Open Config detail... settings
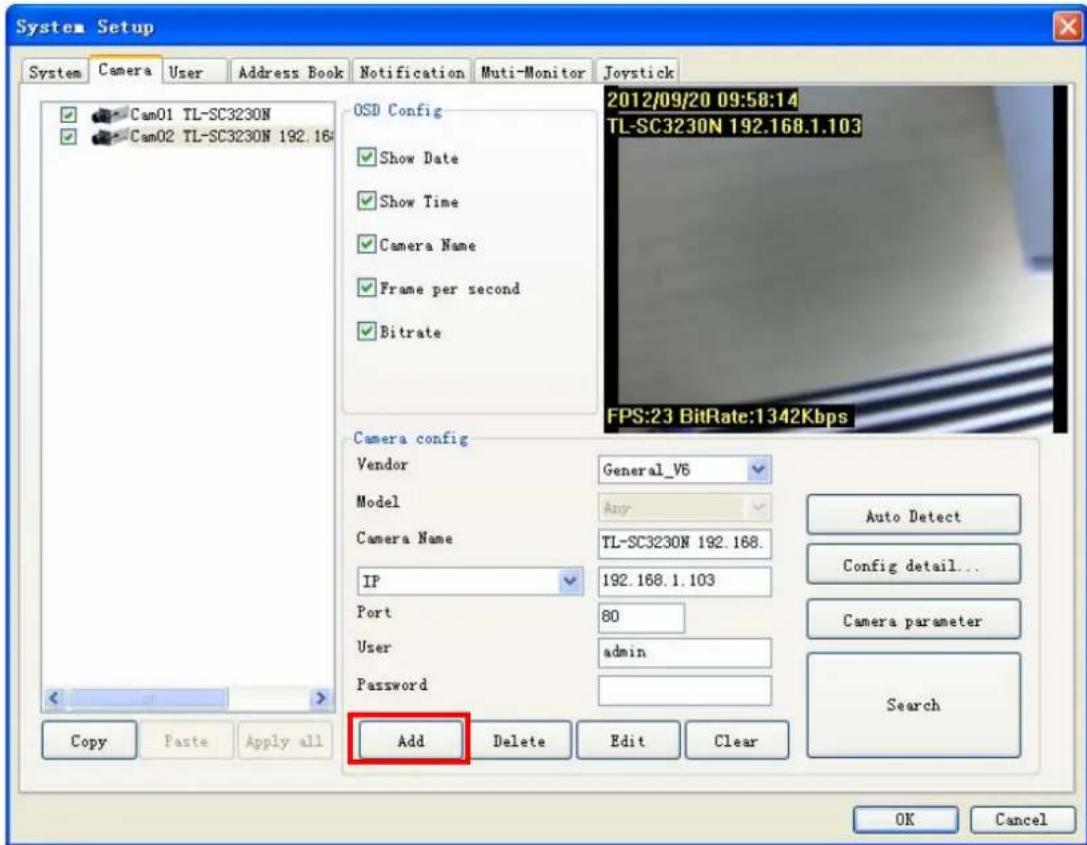Viewport: 1087px width, 845px height. pyautogui.click(x=913, y=565)
